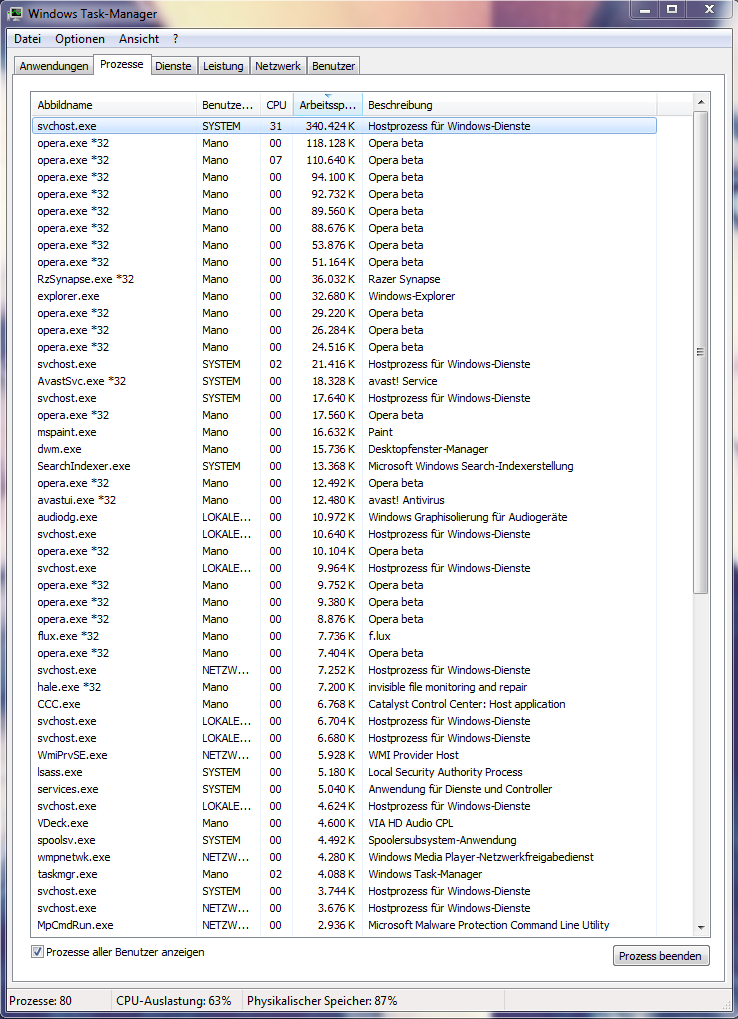Sort by Beschreibung column header

(509, 105)
